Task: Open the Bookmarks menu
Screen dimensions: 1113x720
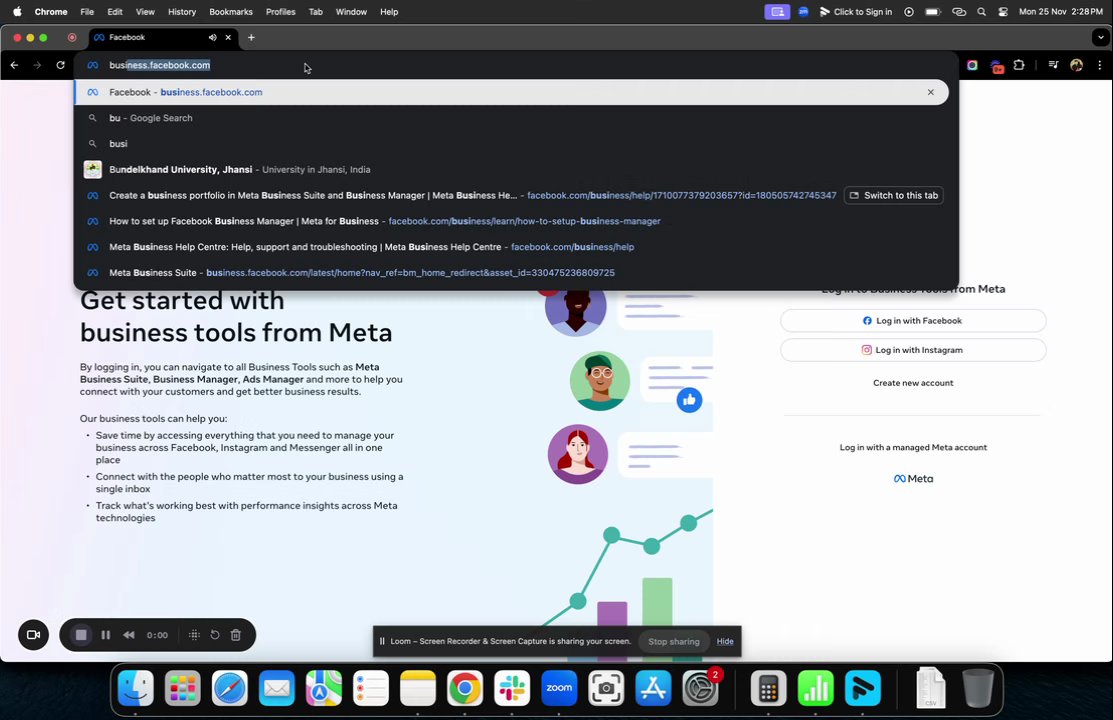Action: tap(231, 12)
